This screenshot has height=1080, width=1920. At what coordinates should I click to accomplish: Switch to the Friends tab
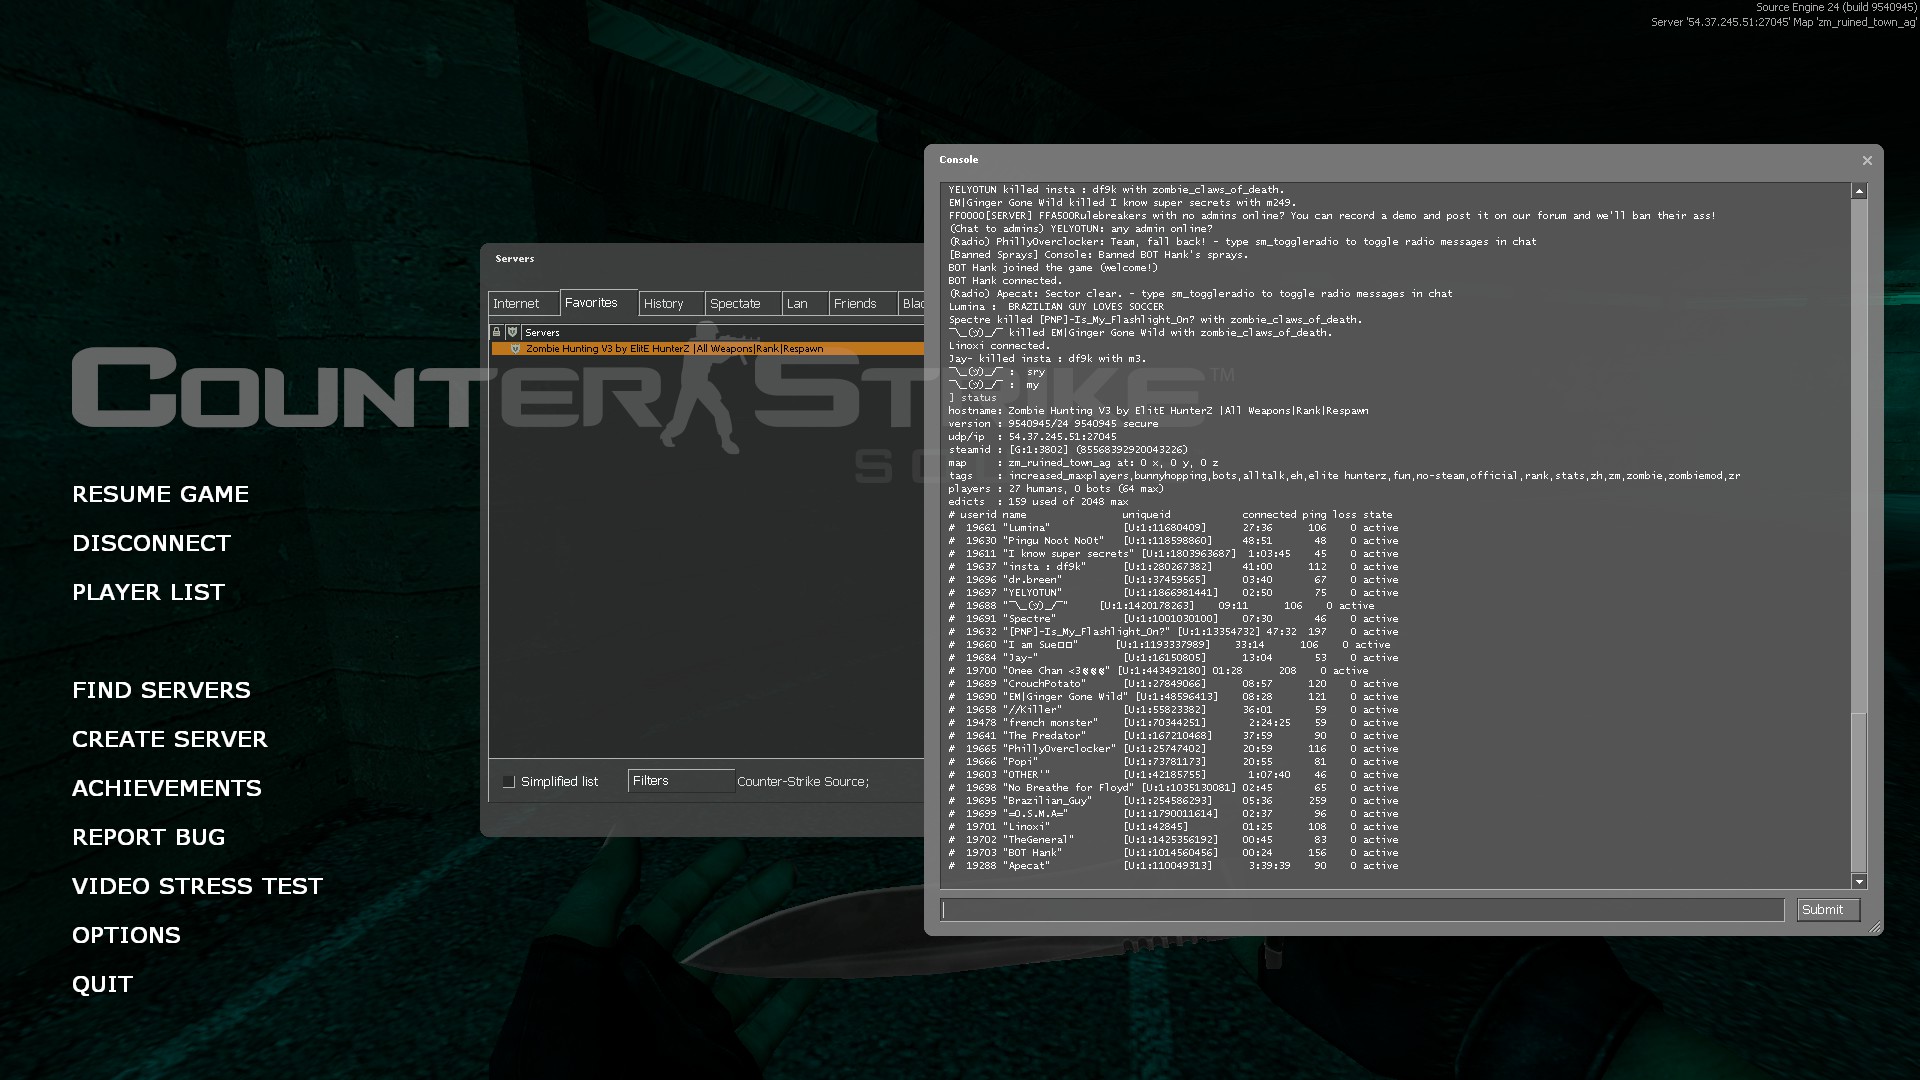pos(862,304)
